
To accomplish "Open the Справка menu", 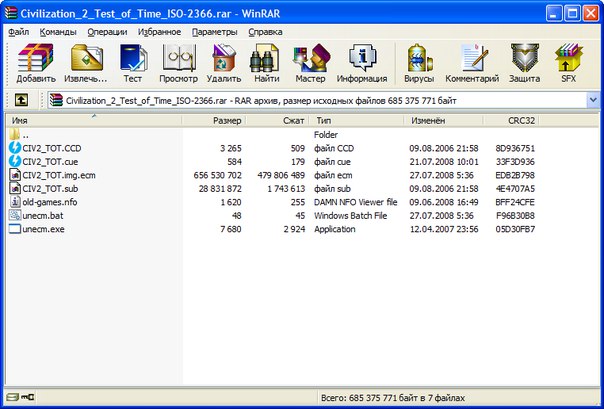I will [265, 32].
